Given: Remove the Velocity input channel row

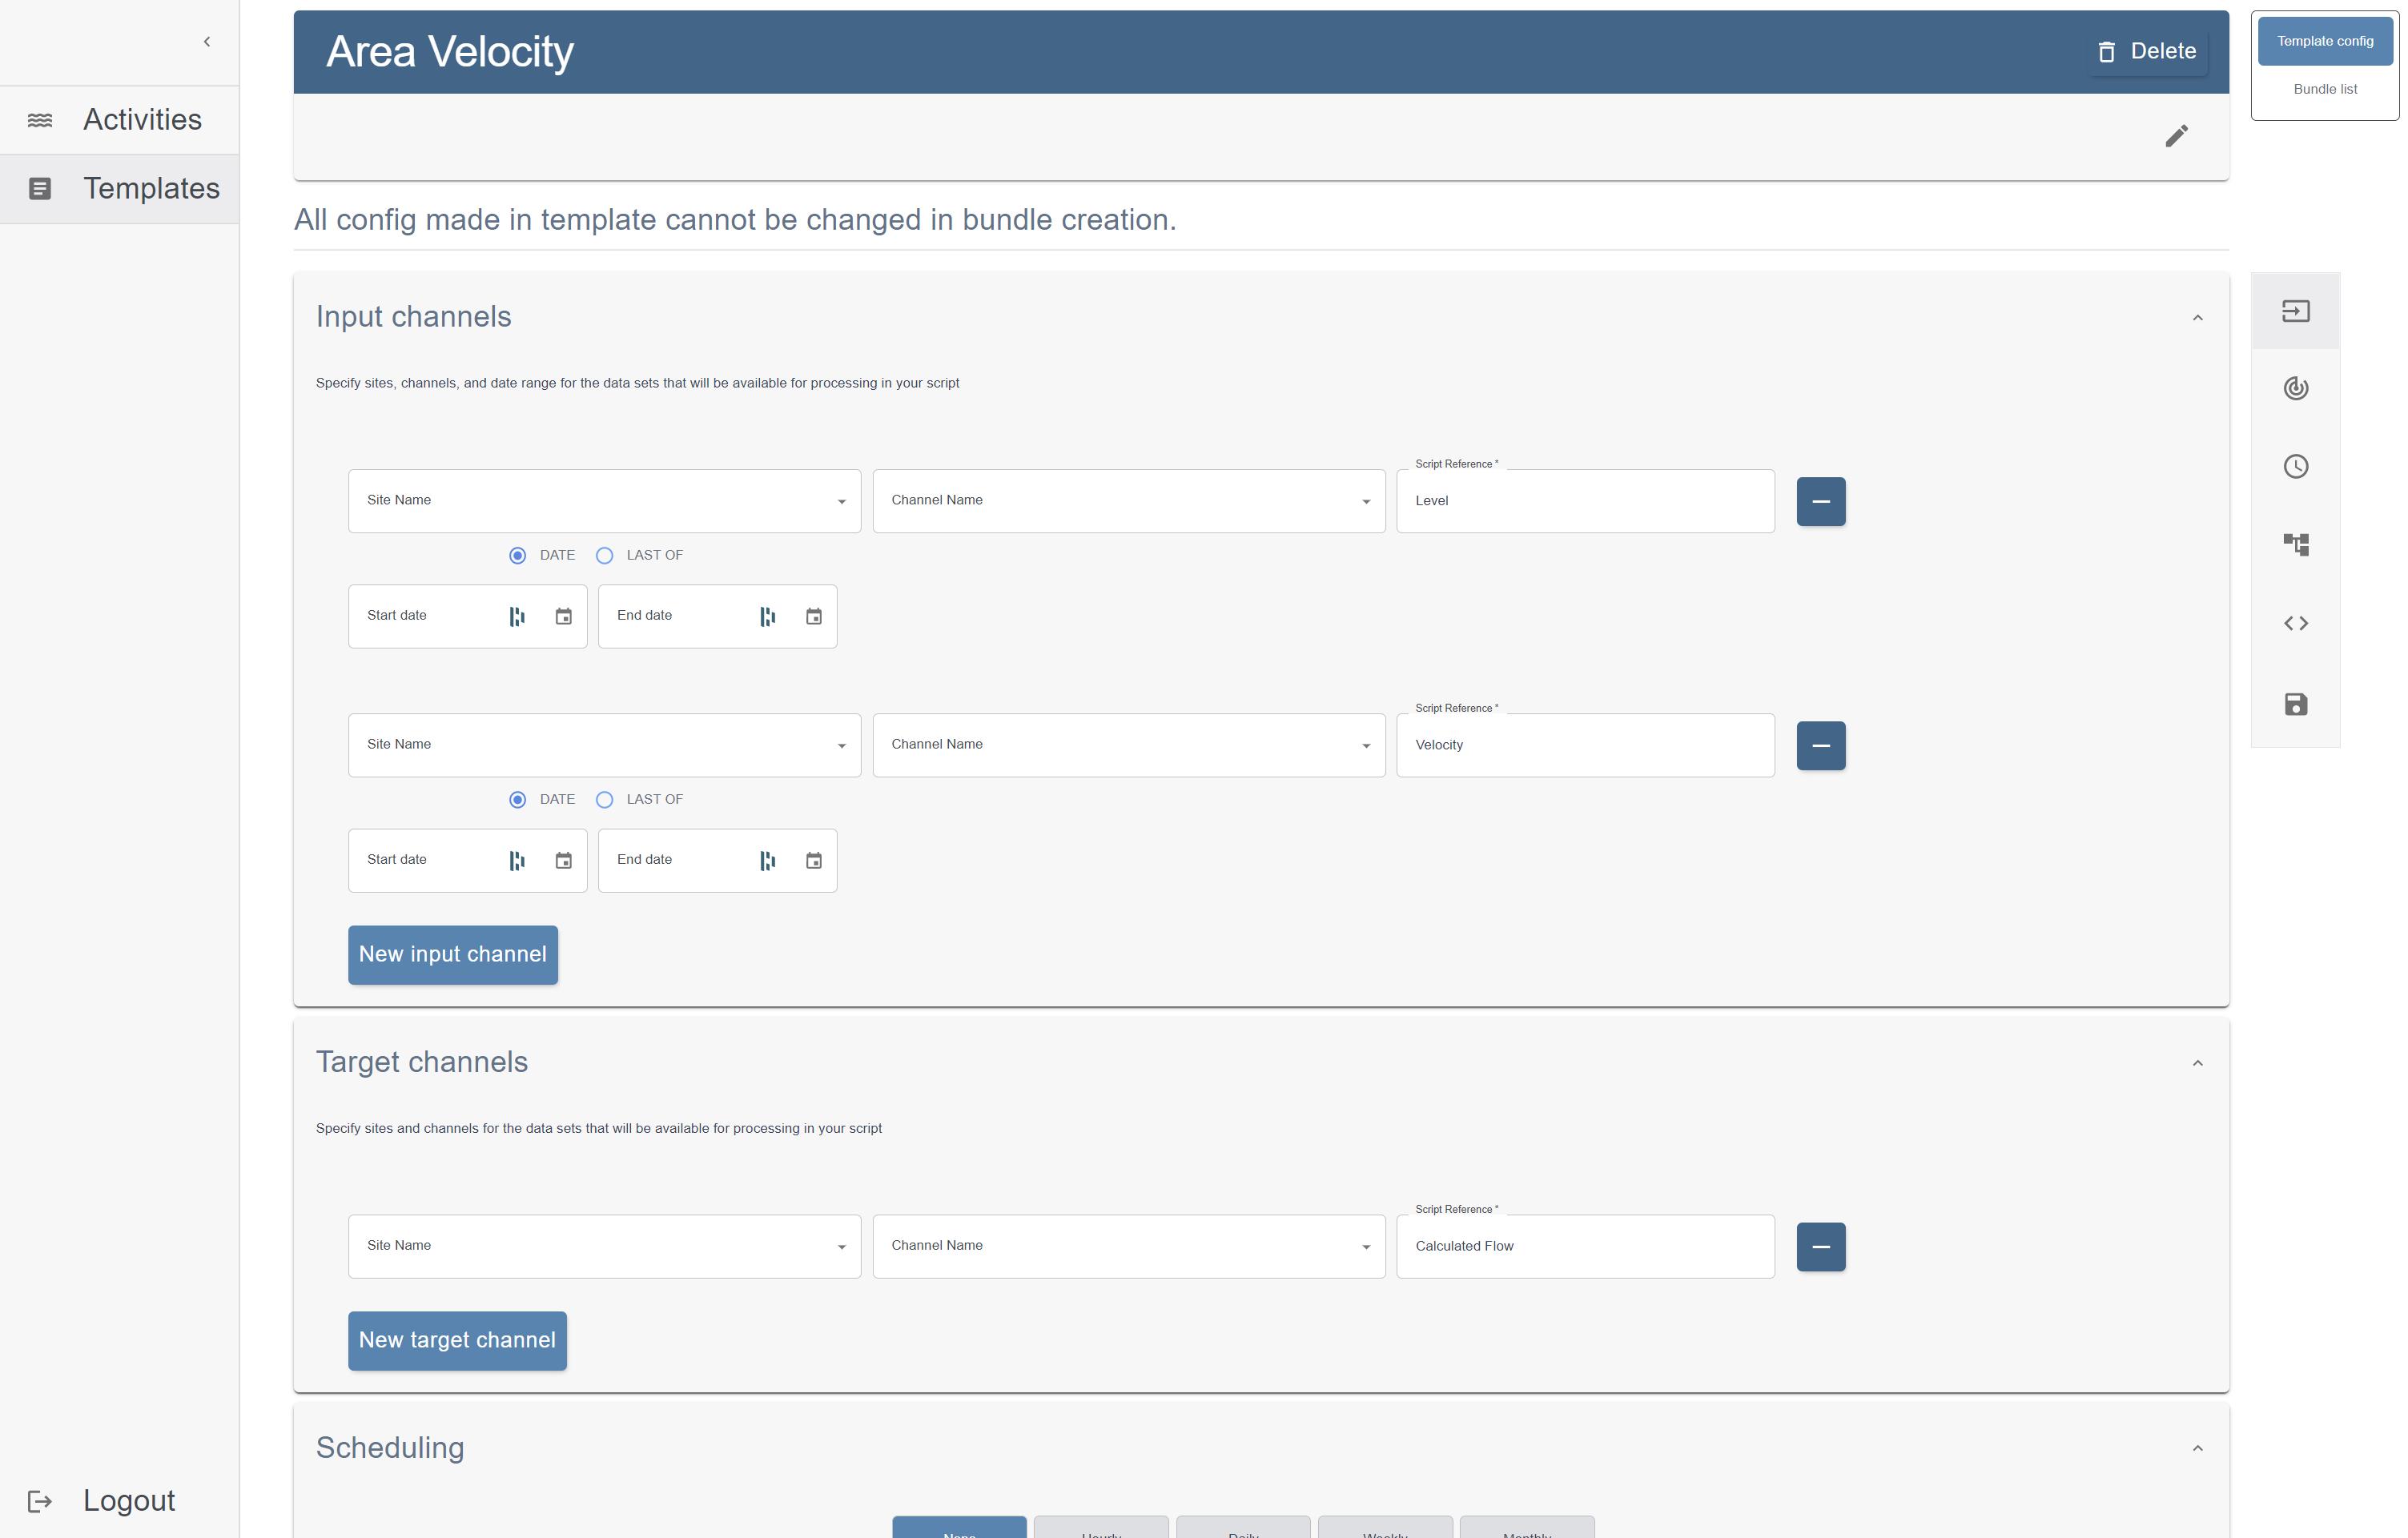Looking at the screenshot, I should [1820, 745].
